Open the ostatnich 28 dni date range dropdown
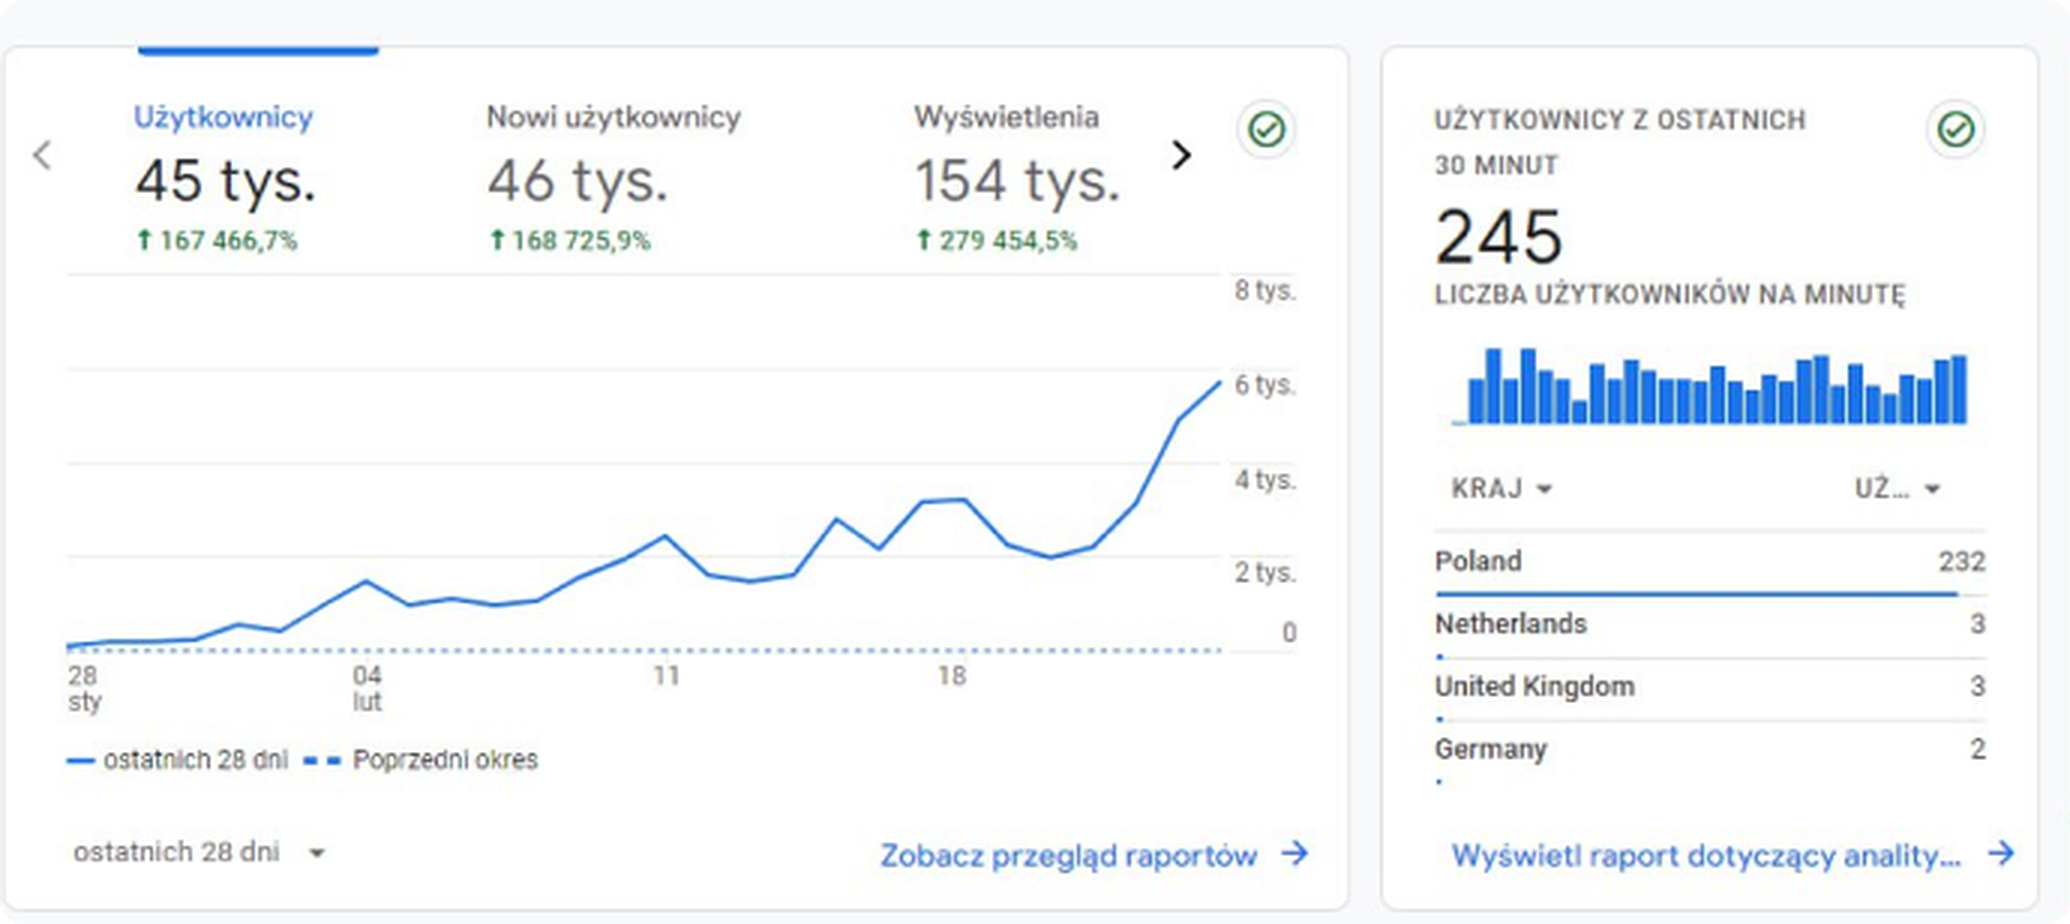This screenshot has height=924, width=2070. click(x=200, y=853)
